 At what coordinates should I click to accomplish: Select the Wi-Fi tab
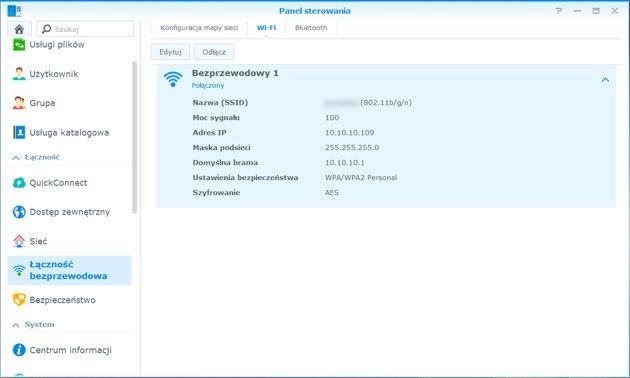266,28
